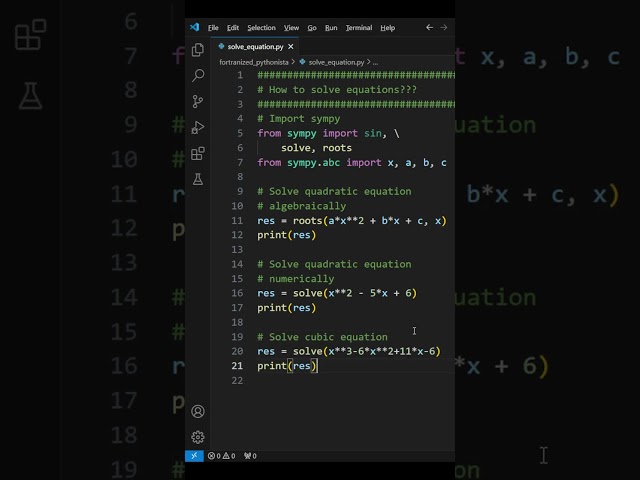
Task: Close the solve_equation.py tab
Action: pyautogui.click(x=291, y=47)
